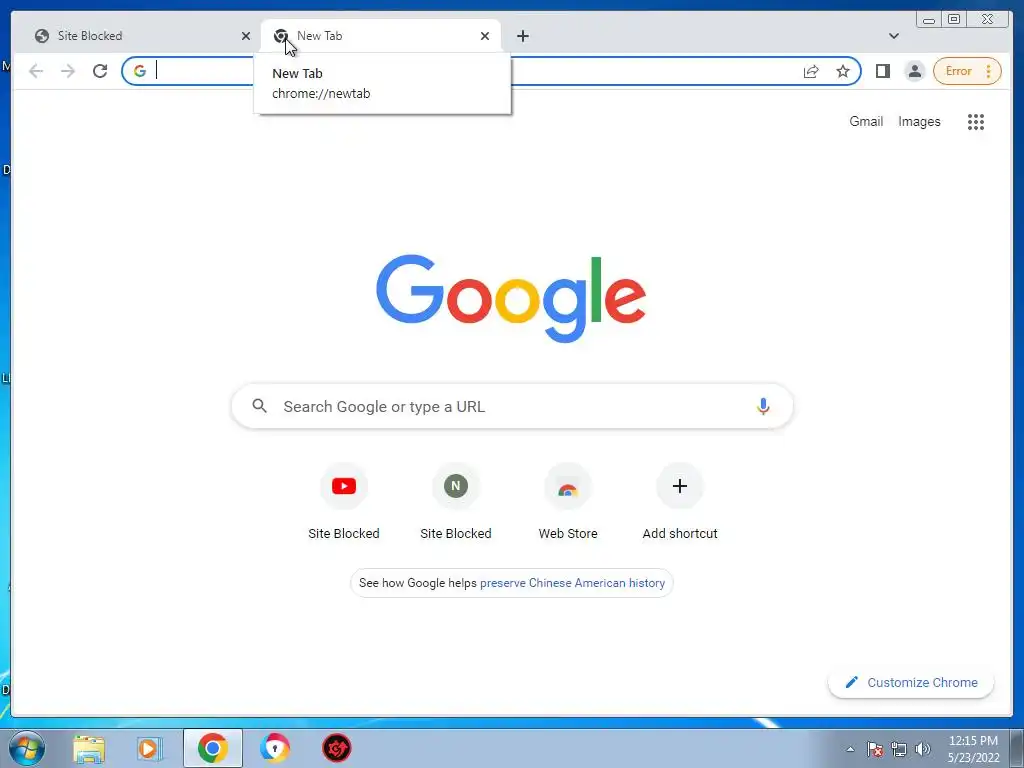The image size is (1024, 768).
Task: Open the N Site Blocked shortcut
Action: pos(456,502)
